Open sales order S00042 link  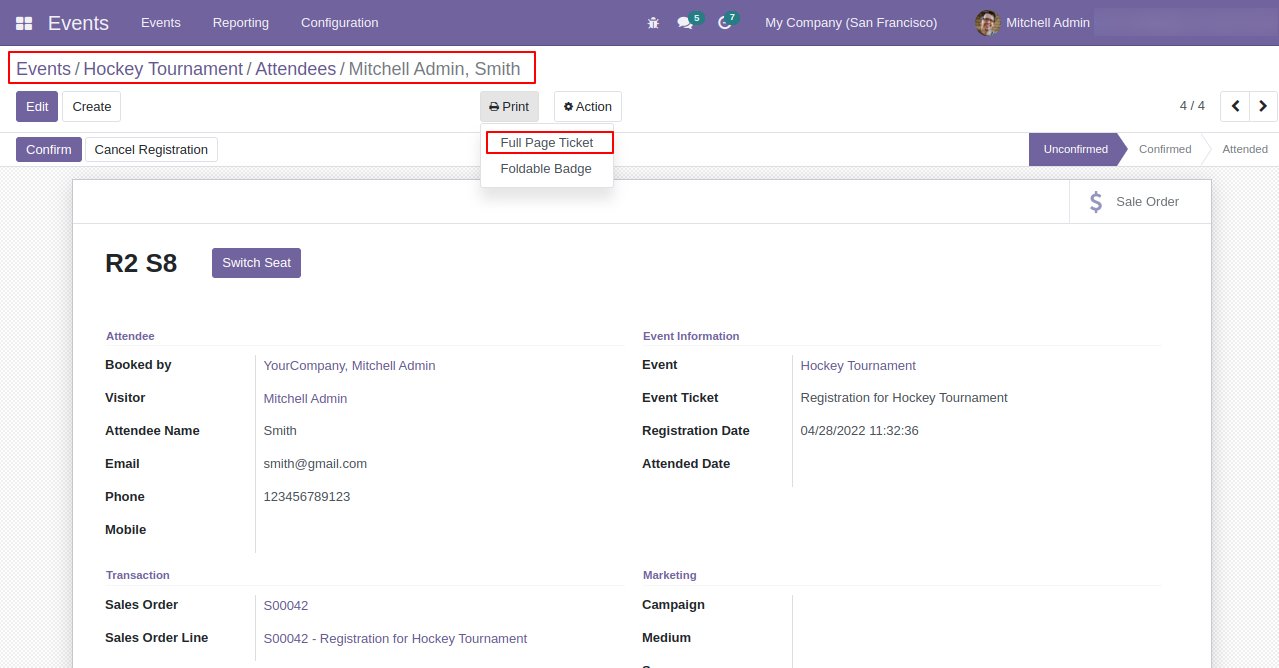pos(286,606)
